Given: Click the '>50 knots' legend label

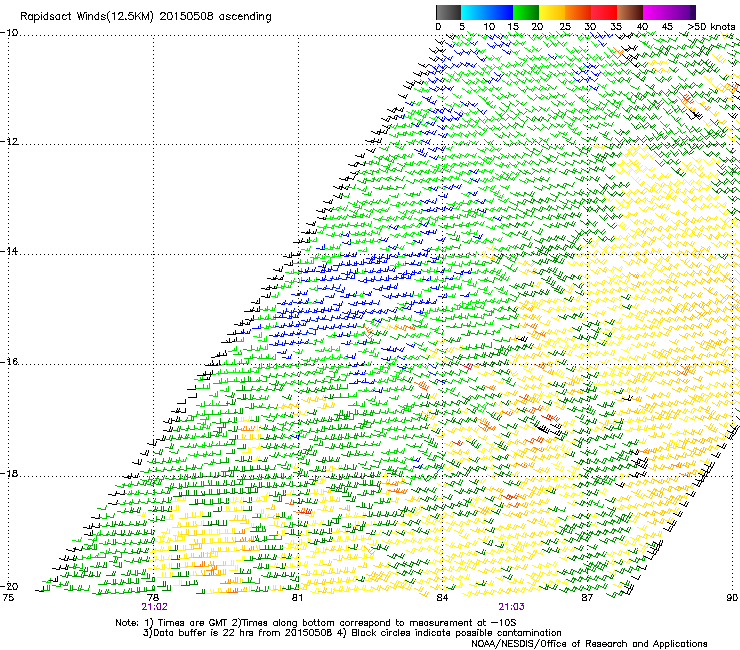Looking at the screenshot, I should (x=711, y=27).
